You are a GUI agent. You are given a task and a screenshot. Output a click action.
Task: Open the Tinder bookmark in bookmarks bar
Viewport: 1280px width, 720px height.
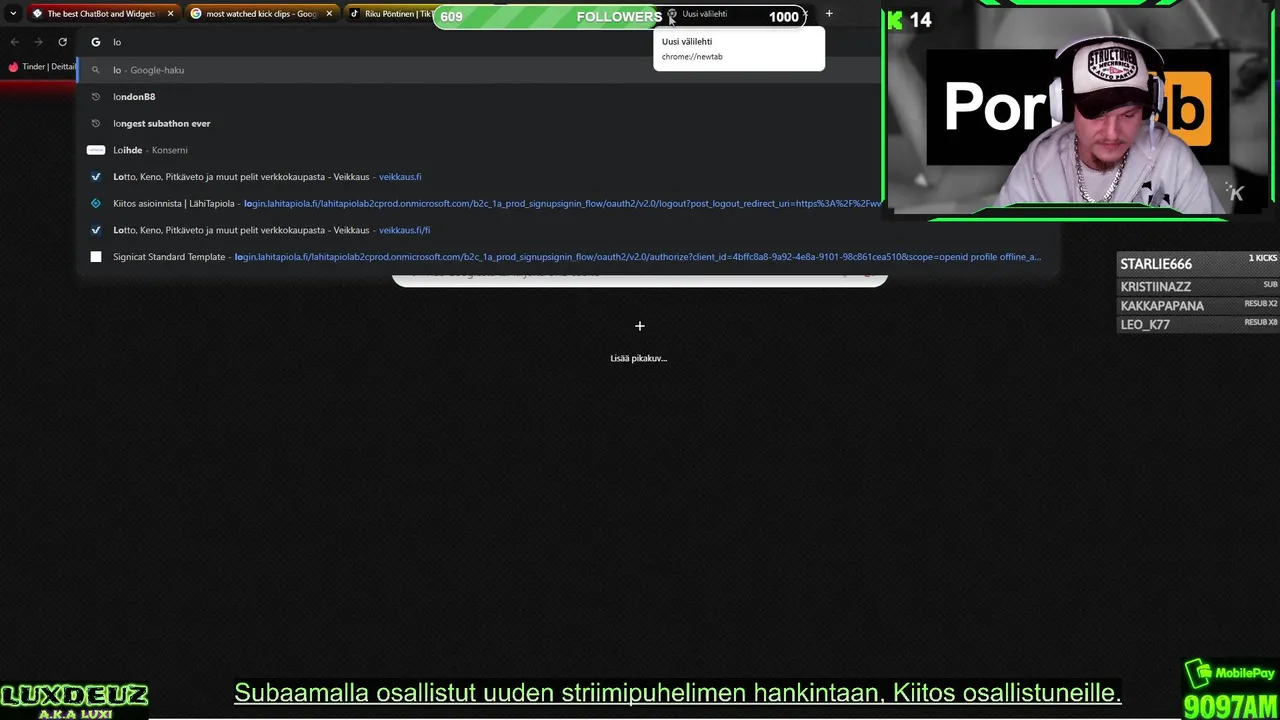pos(42,67)
